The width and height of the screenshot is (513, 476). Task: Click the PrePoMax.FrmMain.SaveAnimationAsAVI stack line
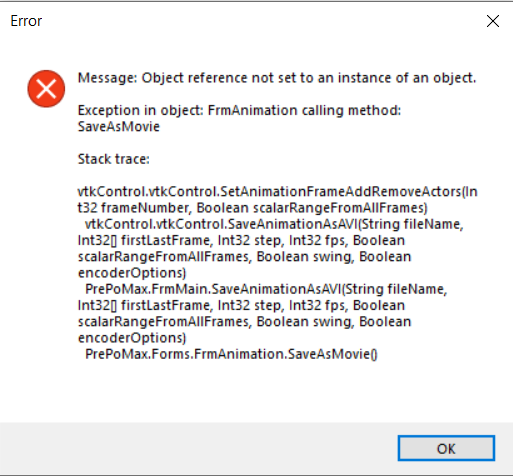(266, 289)
